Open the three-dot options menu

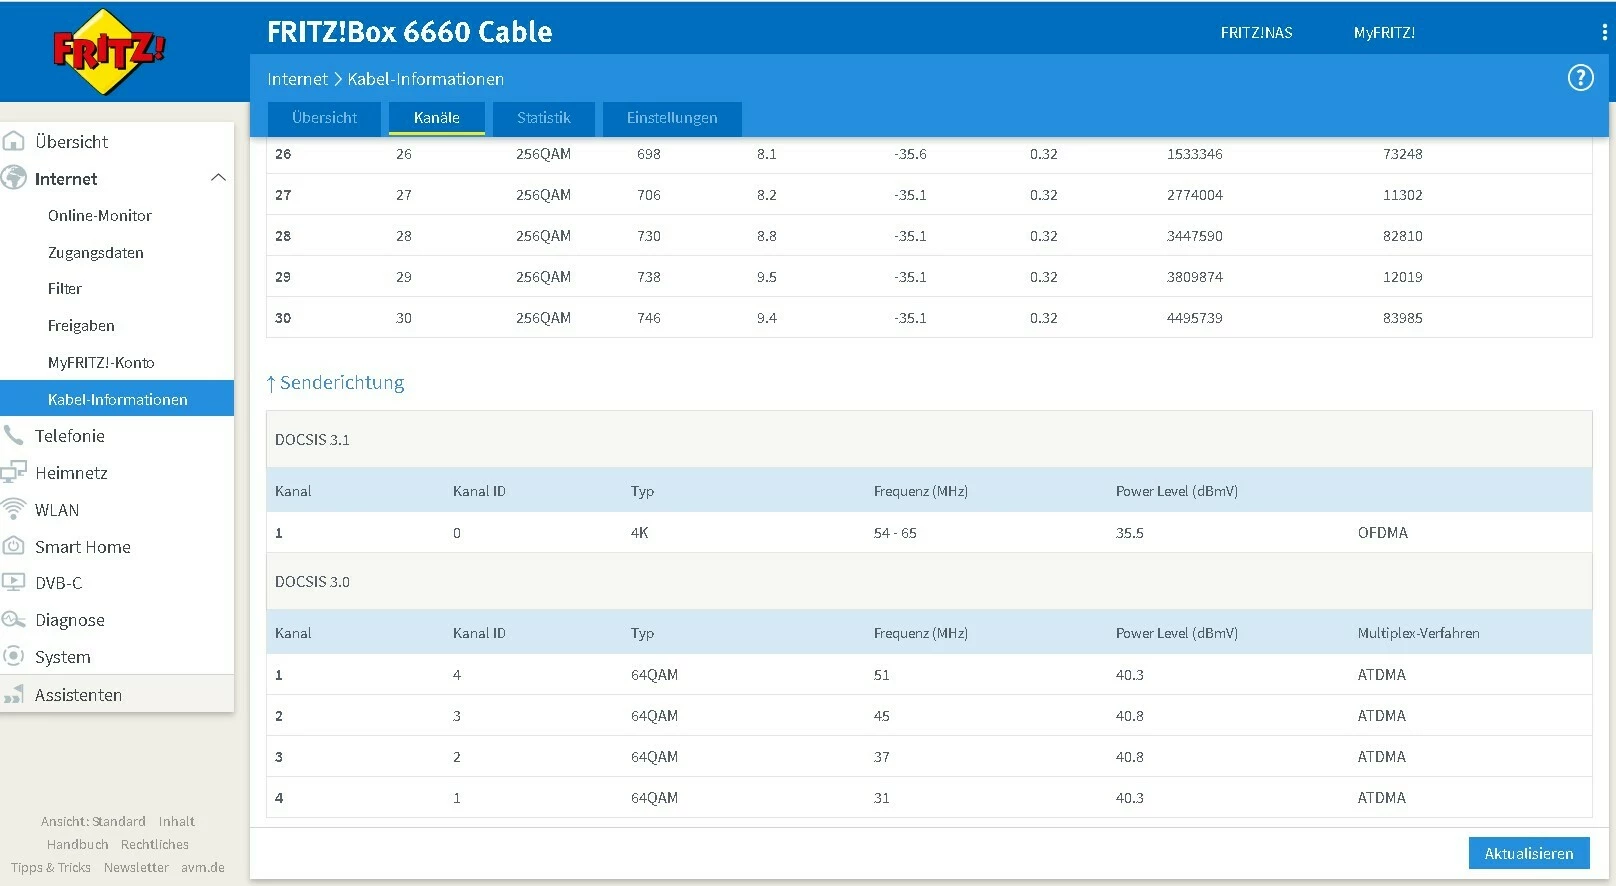1604,33
